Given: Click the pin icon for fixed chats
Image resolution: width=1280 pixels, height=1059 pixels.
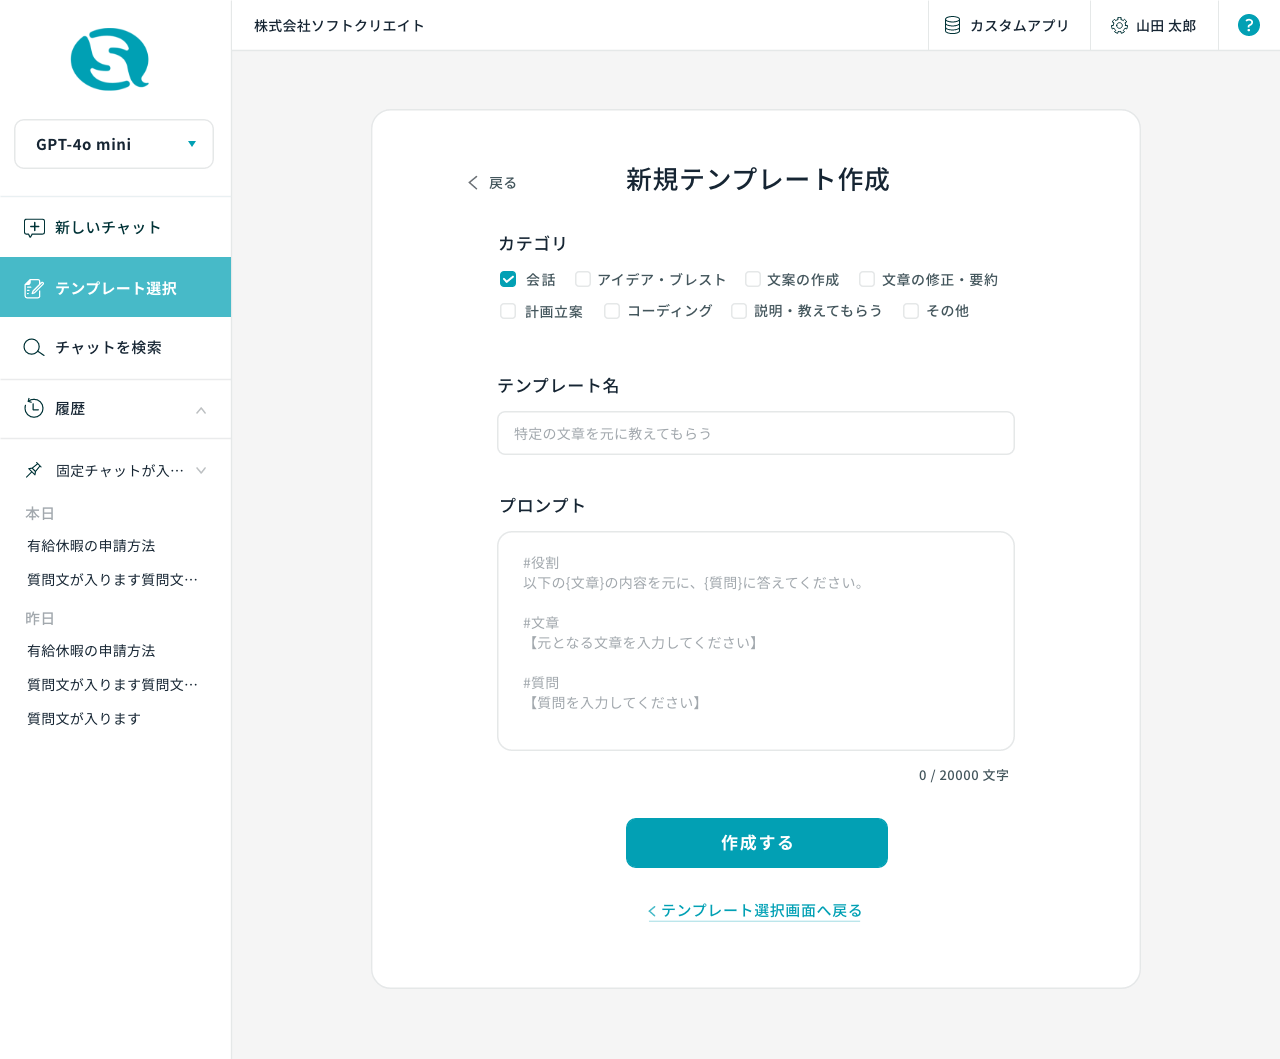Looking at the screenshot, I should pos(34,470).
